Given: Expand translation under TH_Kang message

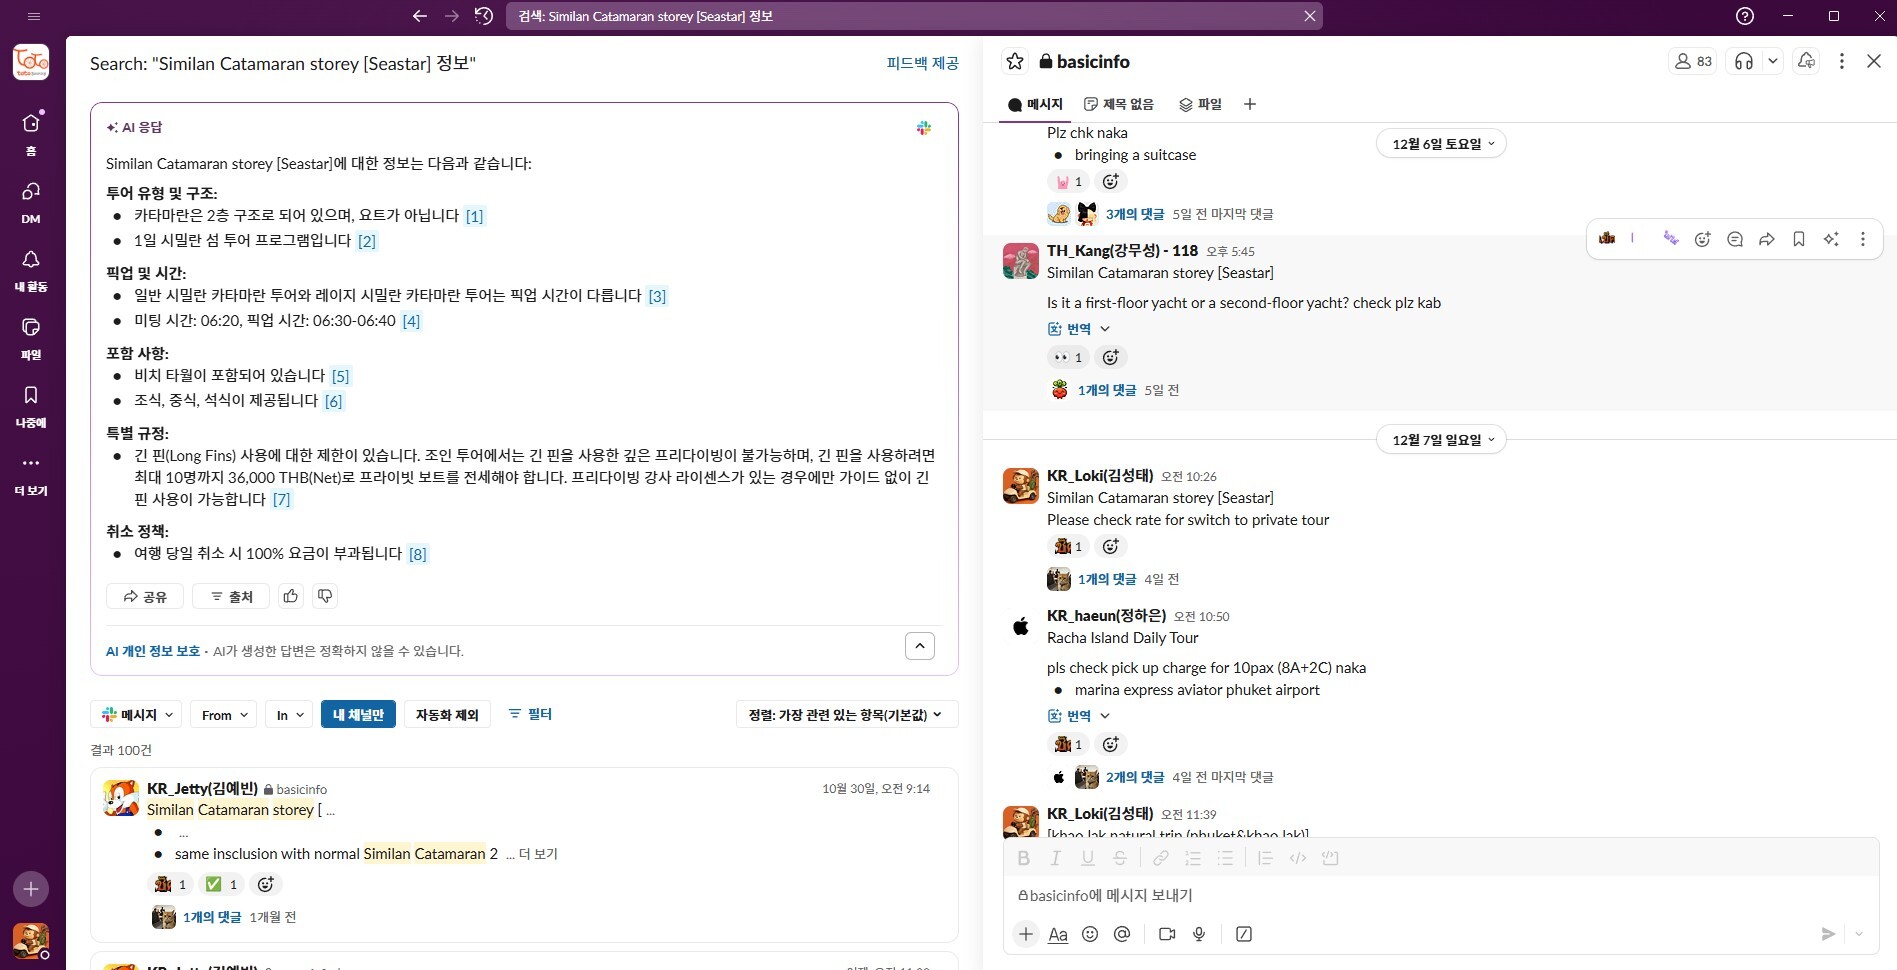Looking at the screenshot, I should pyautogui.click(x=1079, y=329).
